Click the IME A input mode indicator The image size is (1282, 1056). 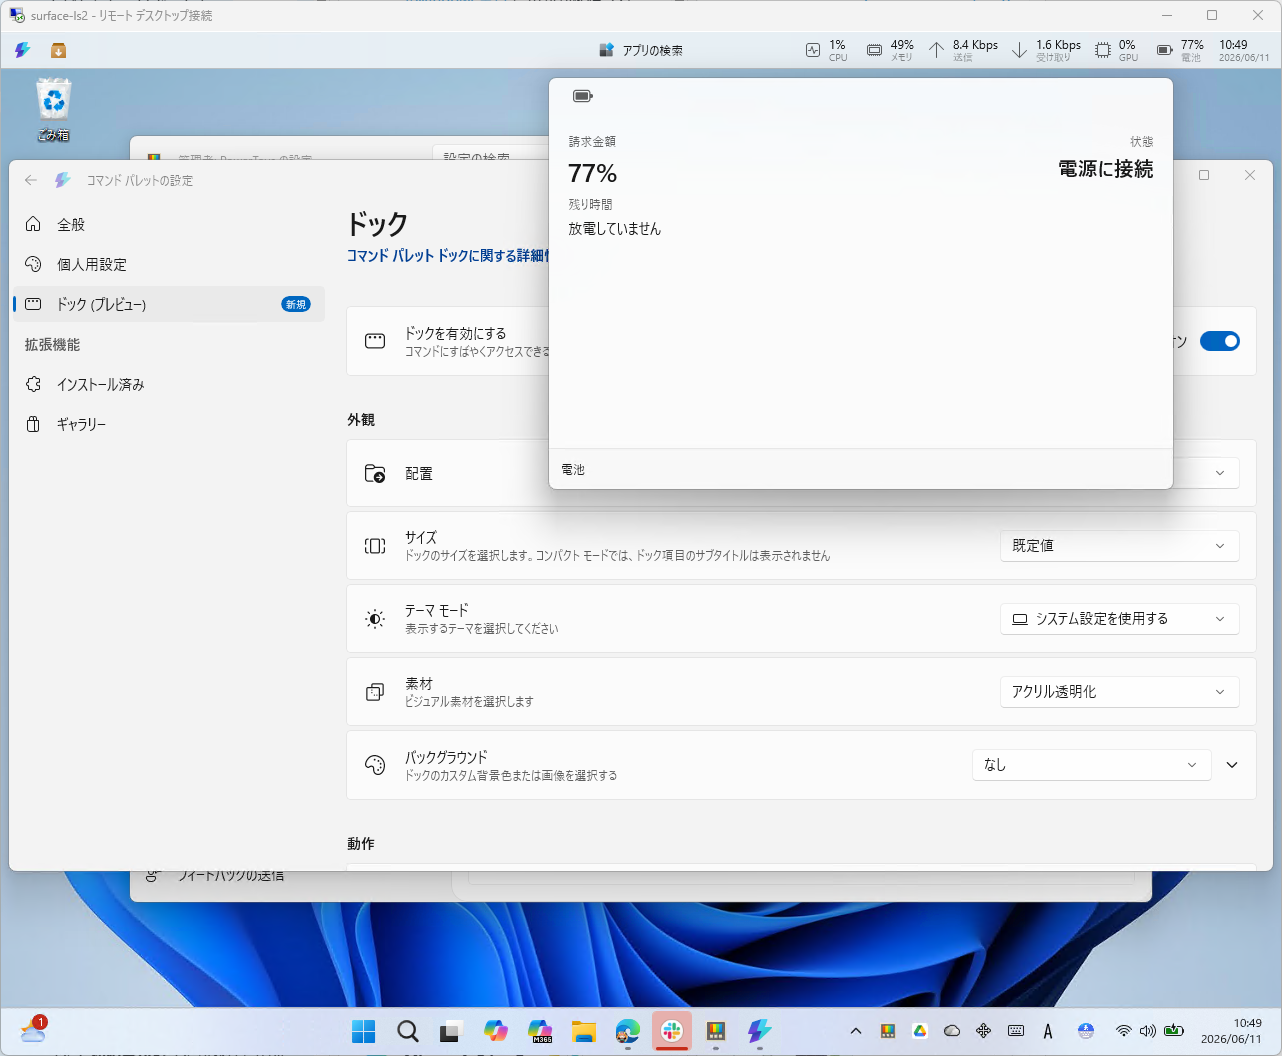click(1048, 1031)
